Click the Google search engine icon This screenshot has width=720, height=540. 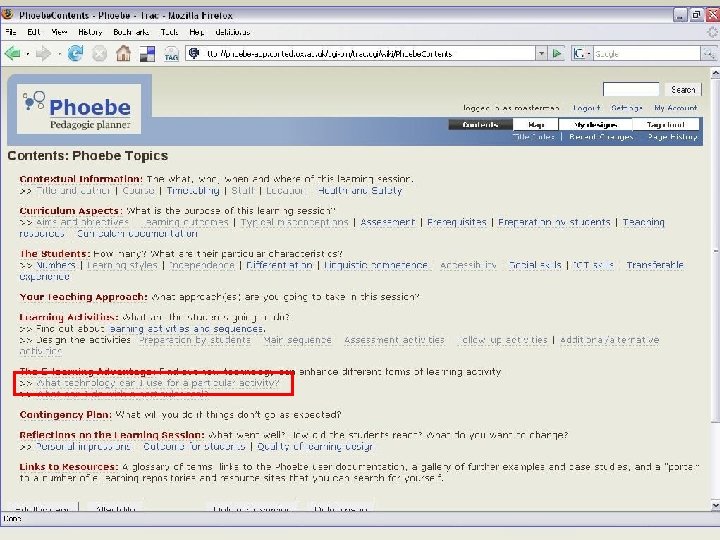[x=579, y=54]
